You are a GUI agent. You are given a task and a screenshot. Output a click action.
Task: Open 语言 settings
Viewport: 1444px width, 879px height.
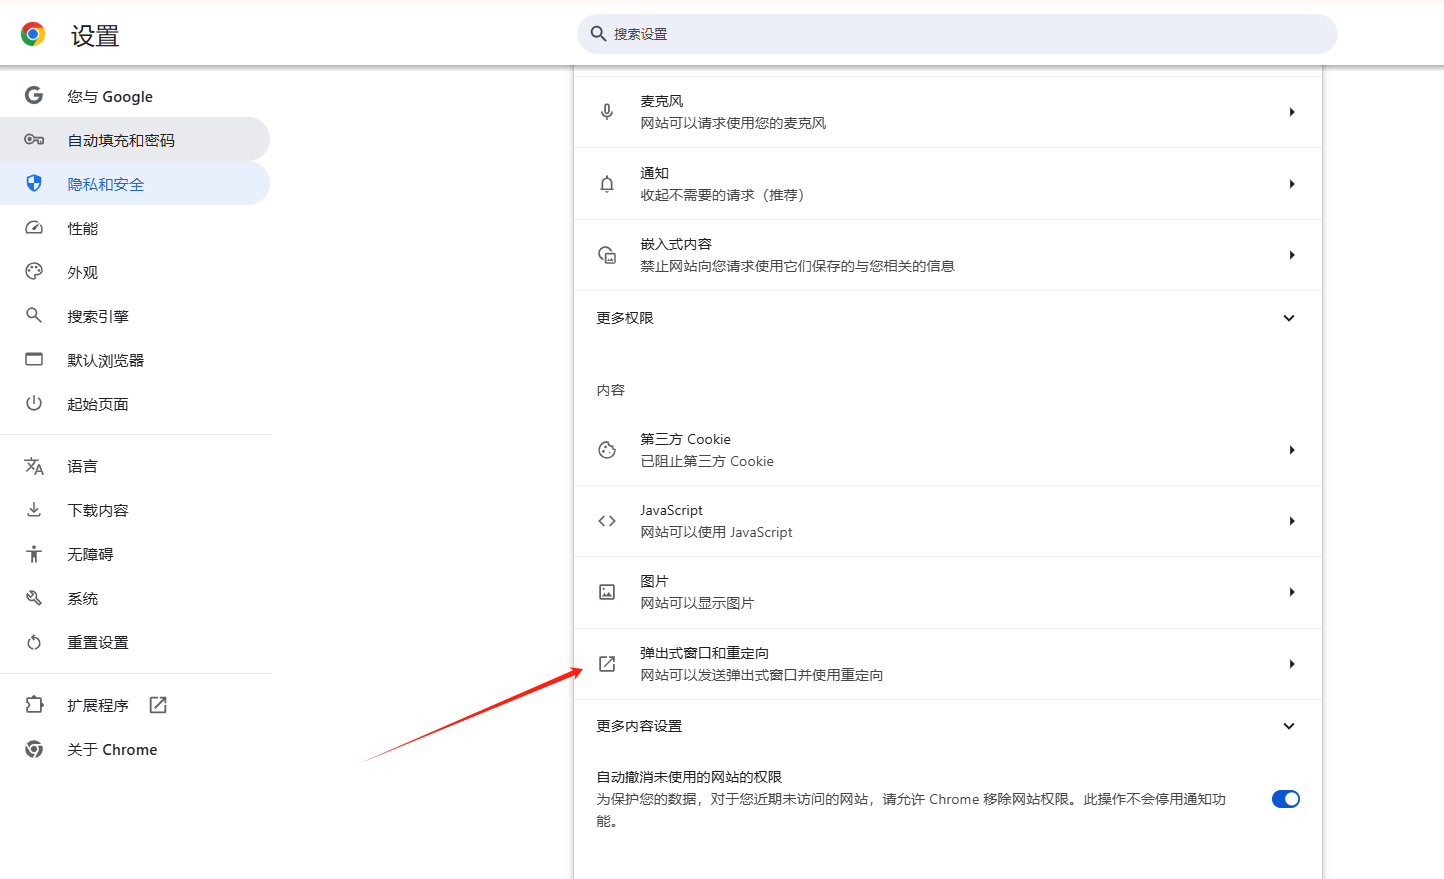(135, 466)
